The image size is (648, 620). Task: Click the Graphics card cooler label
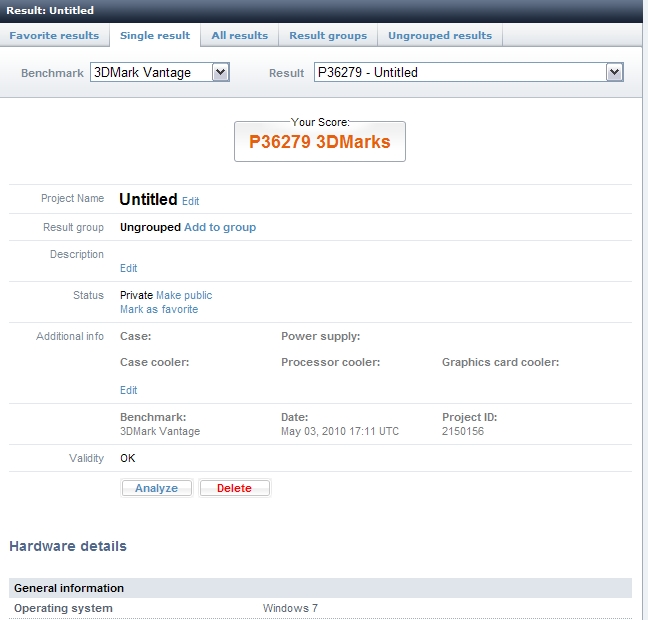point(500,362)
